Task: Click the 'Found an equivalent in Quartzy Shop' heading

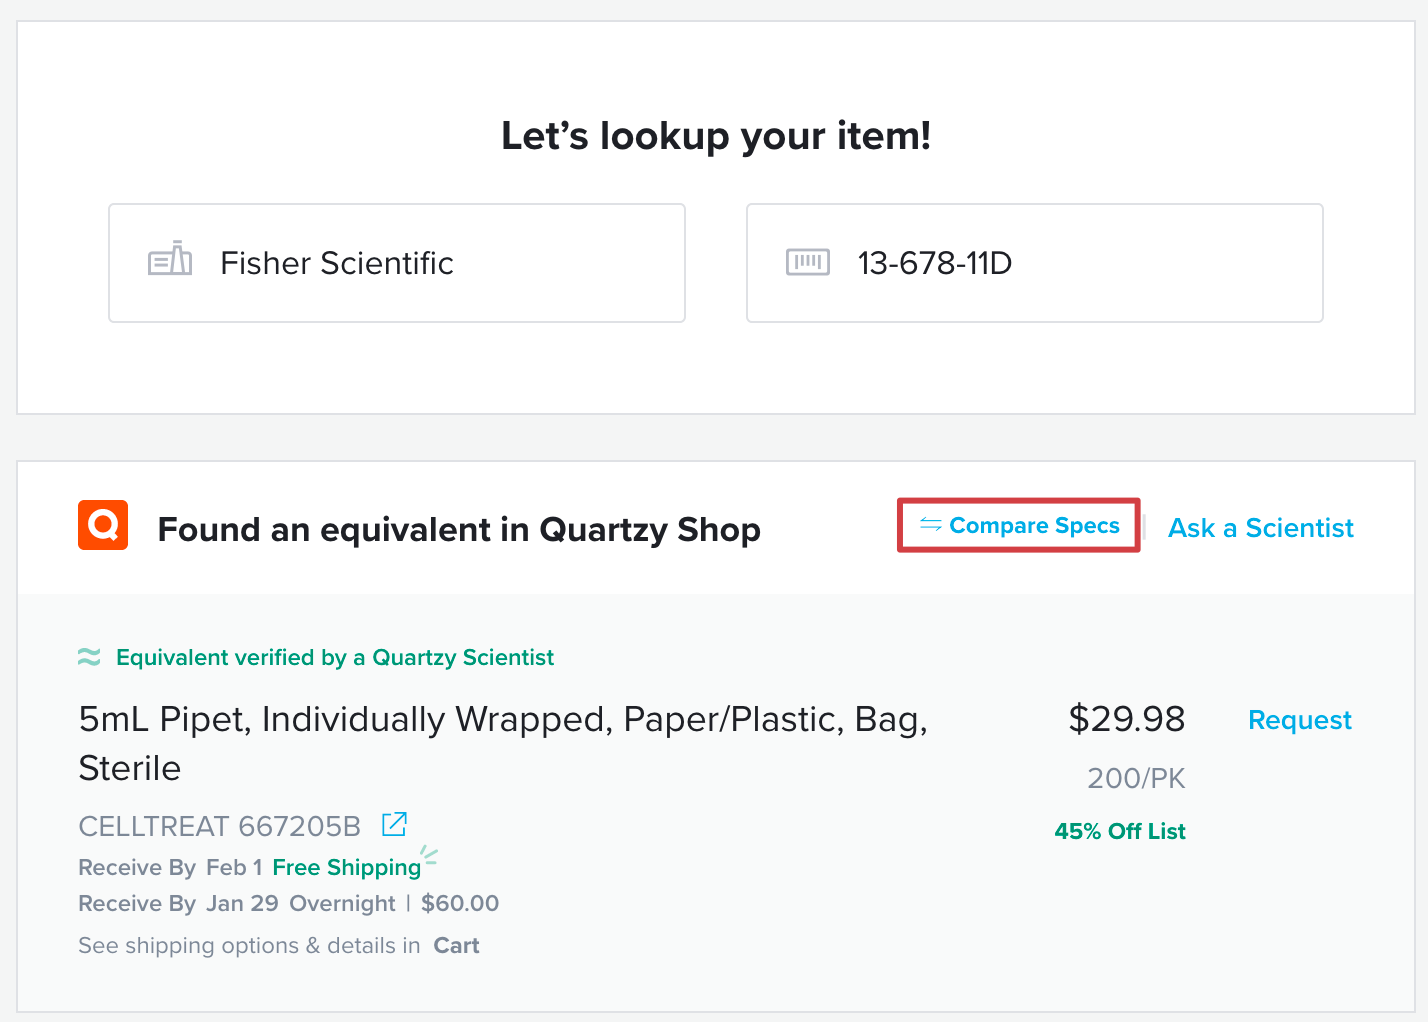Action: (459, 529)
